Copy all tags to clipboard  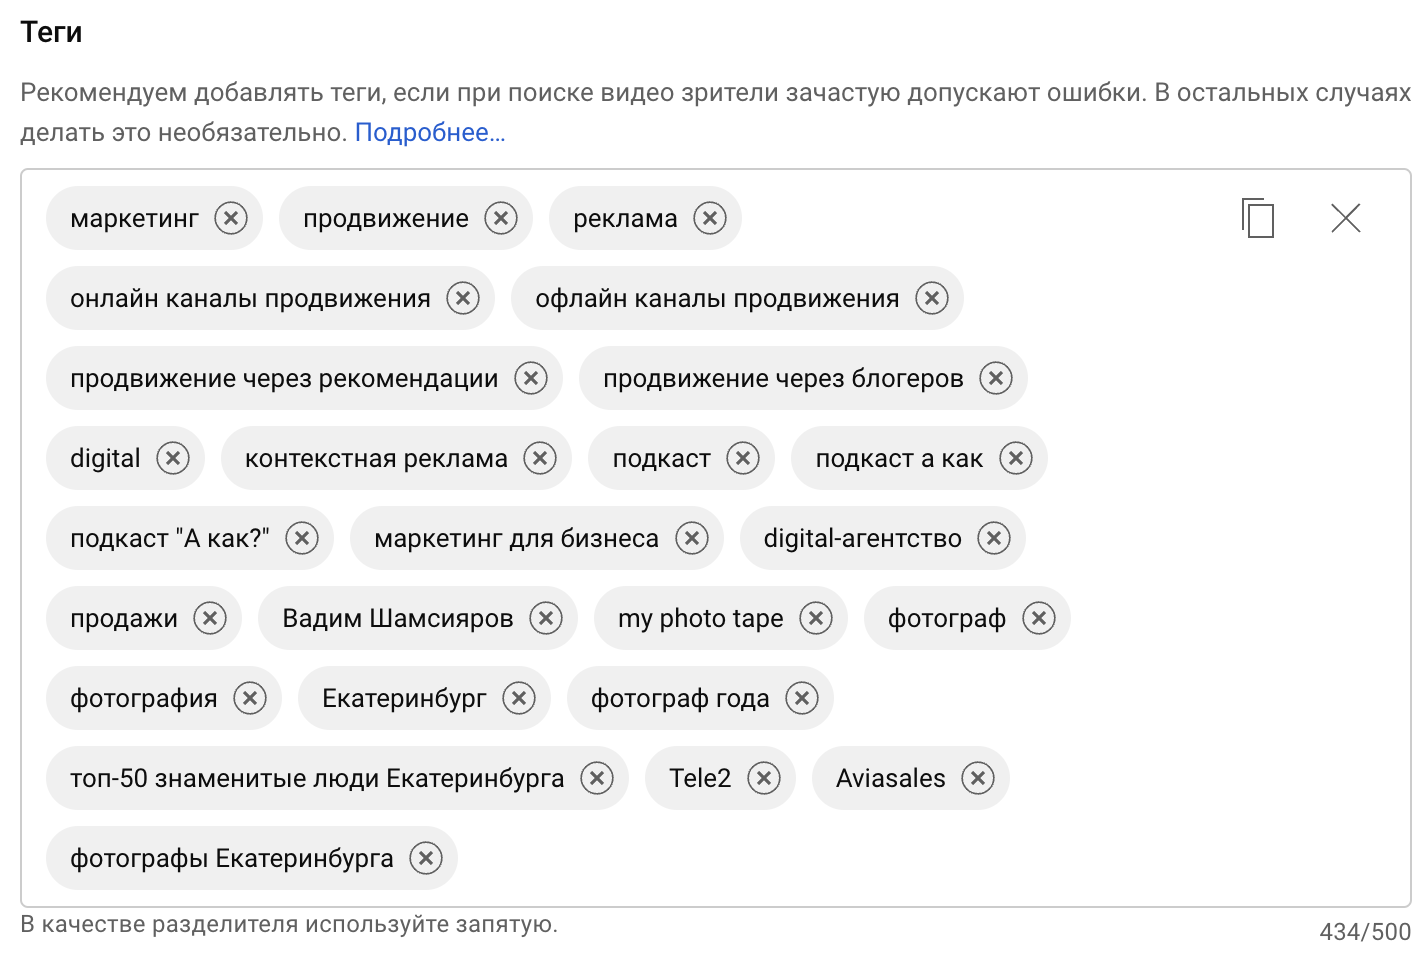pyautogui.click(x=1257, y=218)
